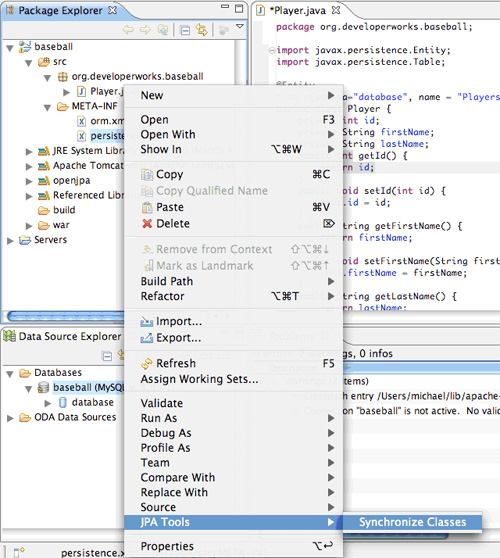Screen dimensions: 500x558
Task: Collapse the META-INF folder
Action: [x=47, y=107]
